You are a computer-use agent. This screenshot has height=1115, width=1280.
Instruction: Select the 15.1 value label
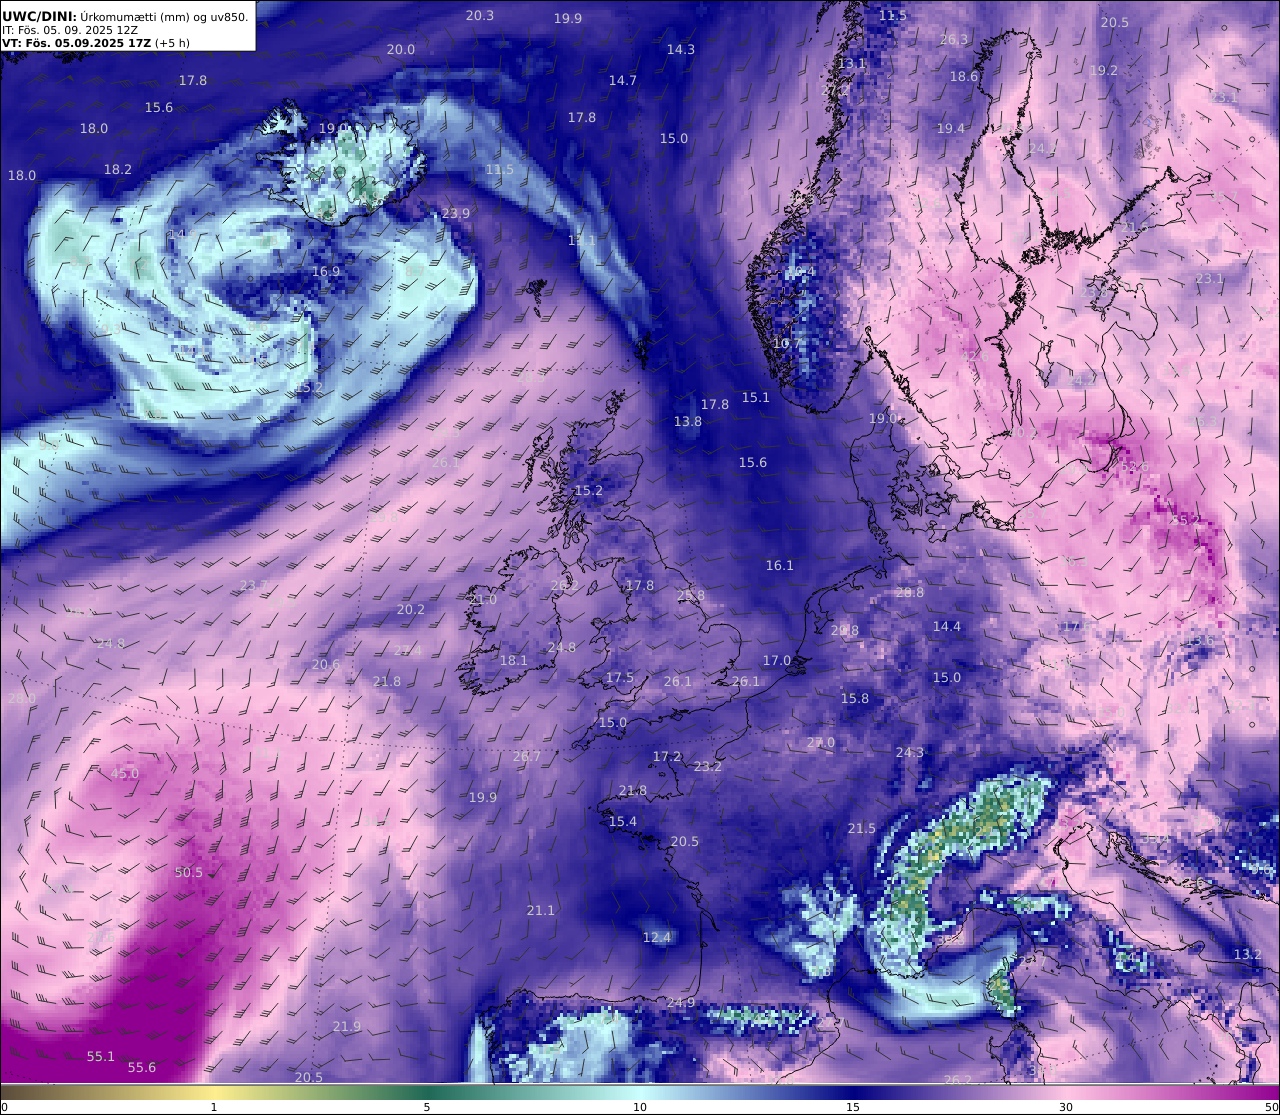[x=756, y=398]
